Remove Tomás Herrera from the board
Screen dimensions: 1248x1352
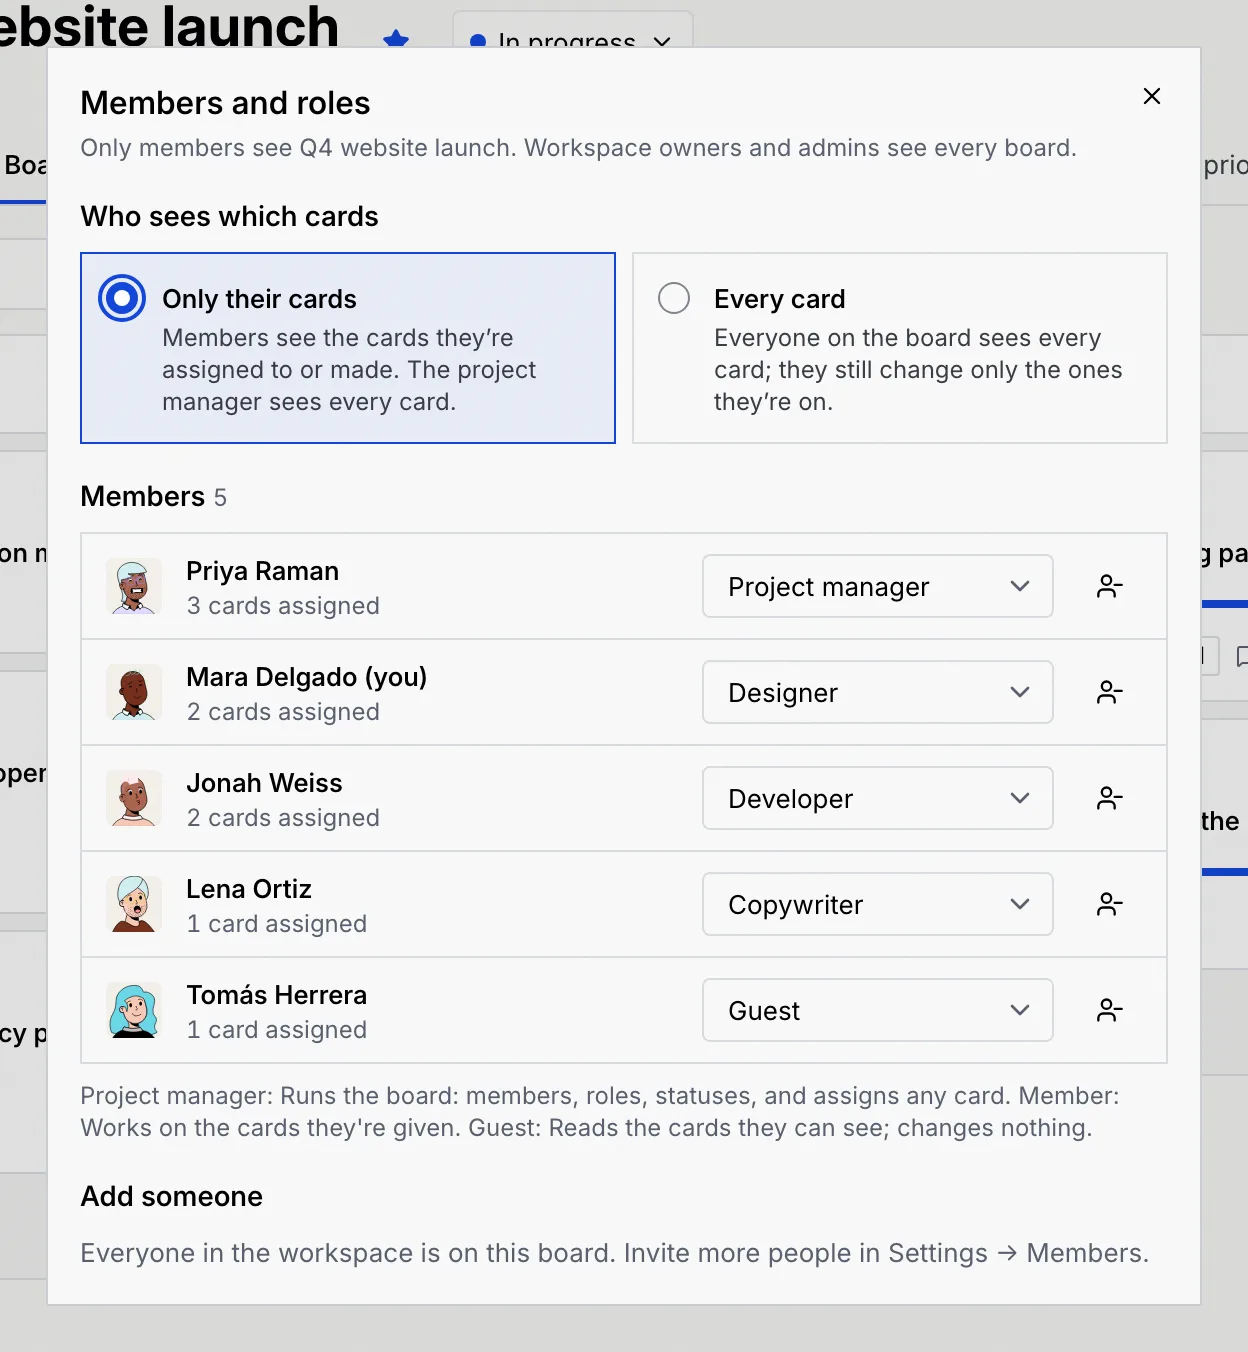(1109, 1010)
